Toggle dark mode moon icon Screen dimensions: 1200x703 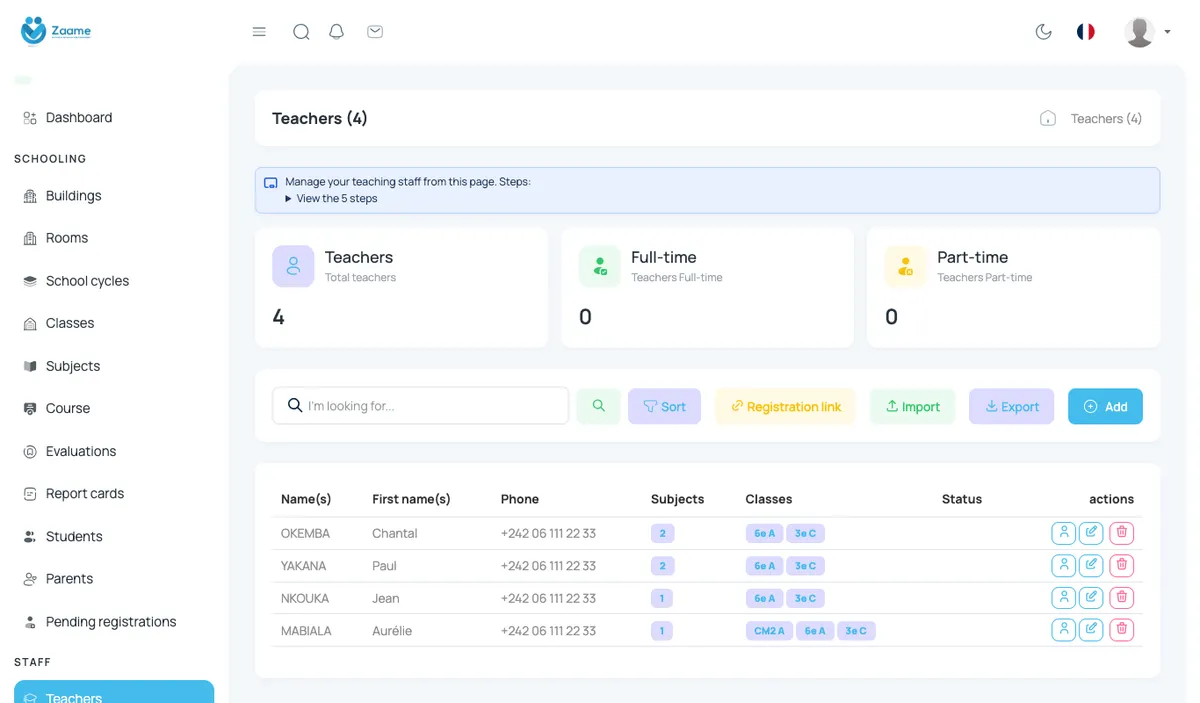click(x=1043, y=32)
